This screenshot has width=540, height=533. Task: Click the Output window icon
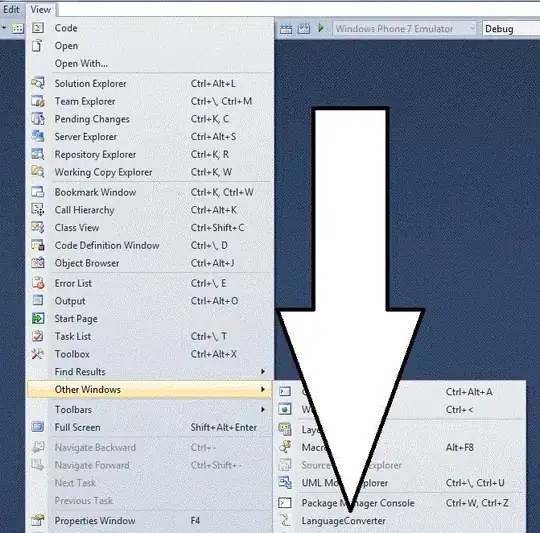38,300
